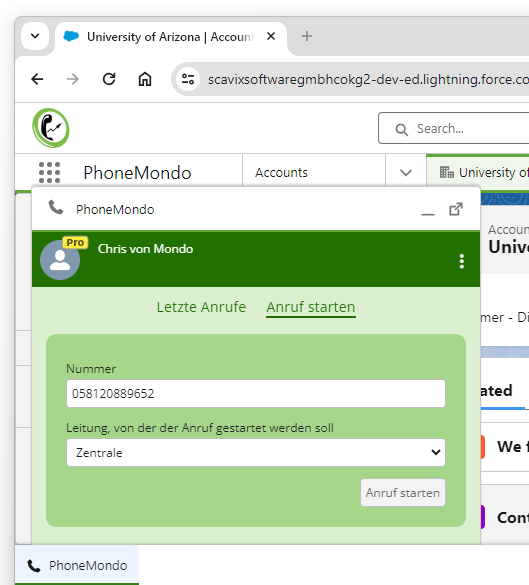Open the browser home page
This screenshot has width=529, height=585.
point(145,79)
